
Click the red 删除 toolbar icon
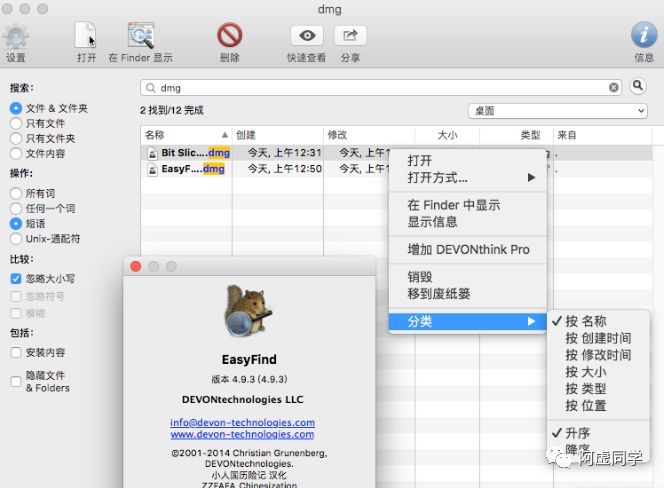pos(230,35)
